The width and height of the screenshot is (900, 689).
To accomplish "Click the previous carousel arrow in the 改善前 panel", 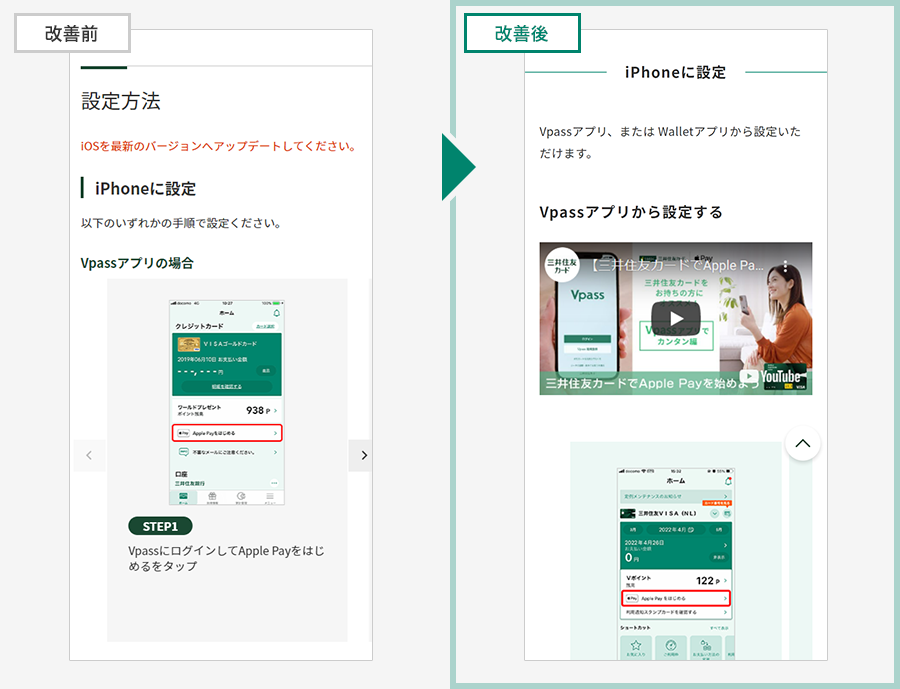I will pyautogui.click(x=90, y=455).
